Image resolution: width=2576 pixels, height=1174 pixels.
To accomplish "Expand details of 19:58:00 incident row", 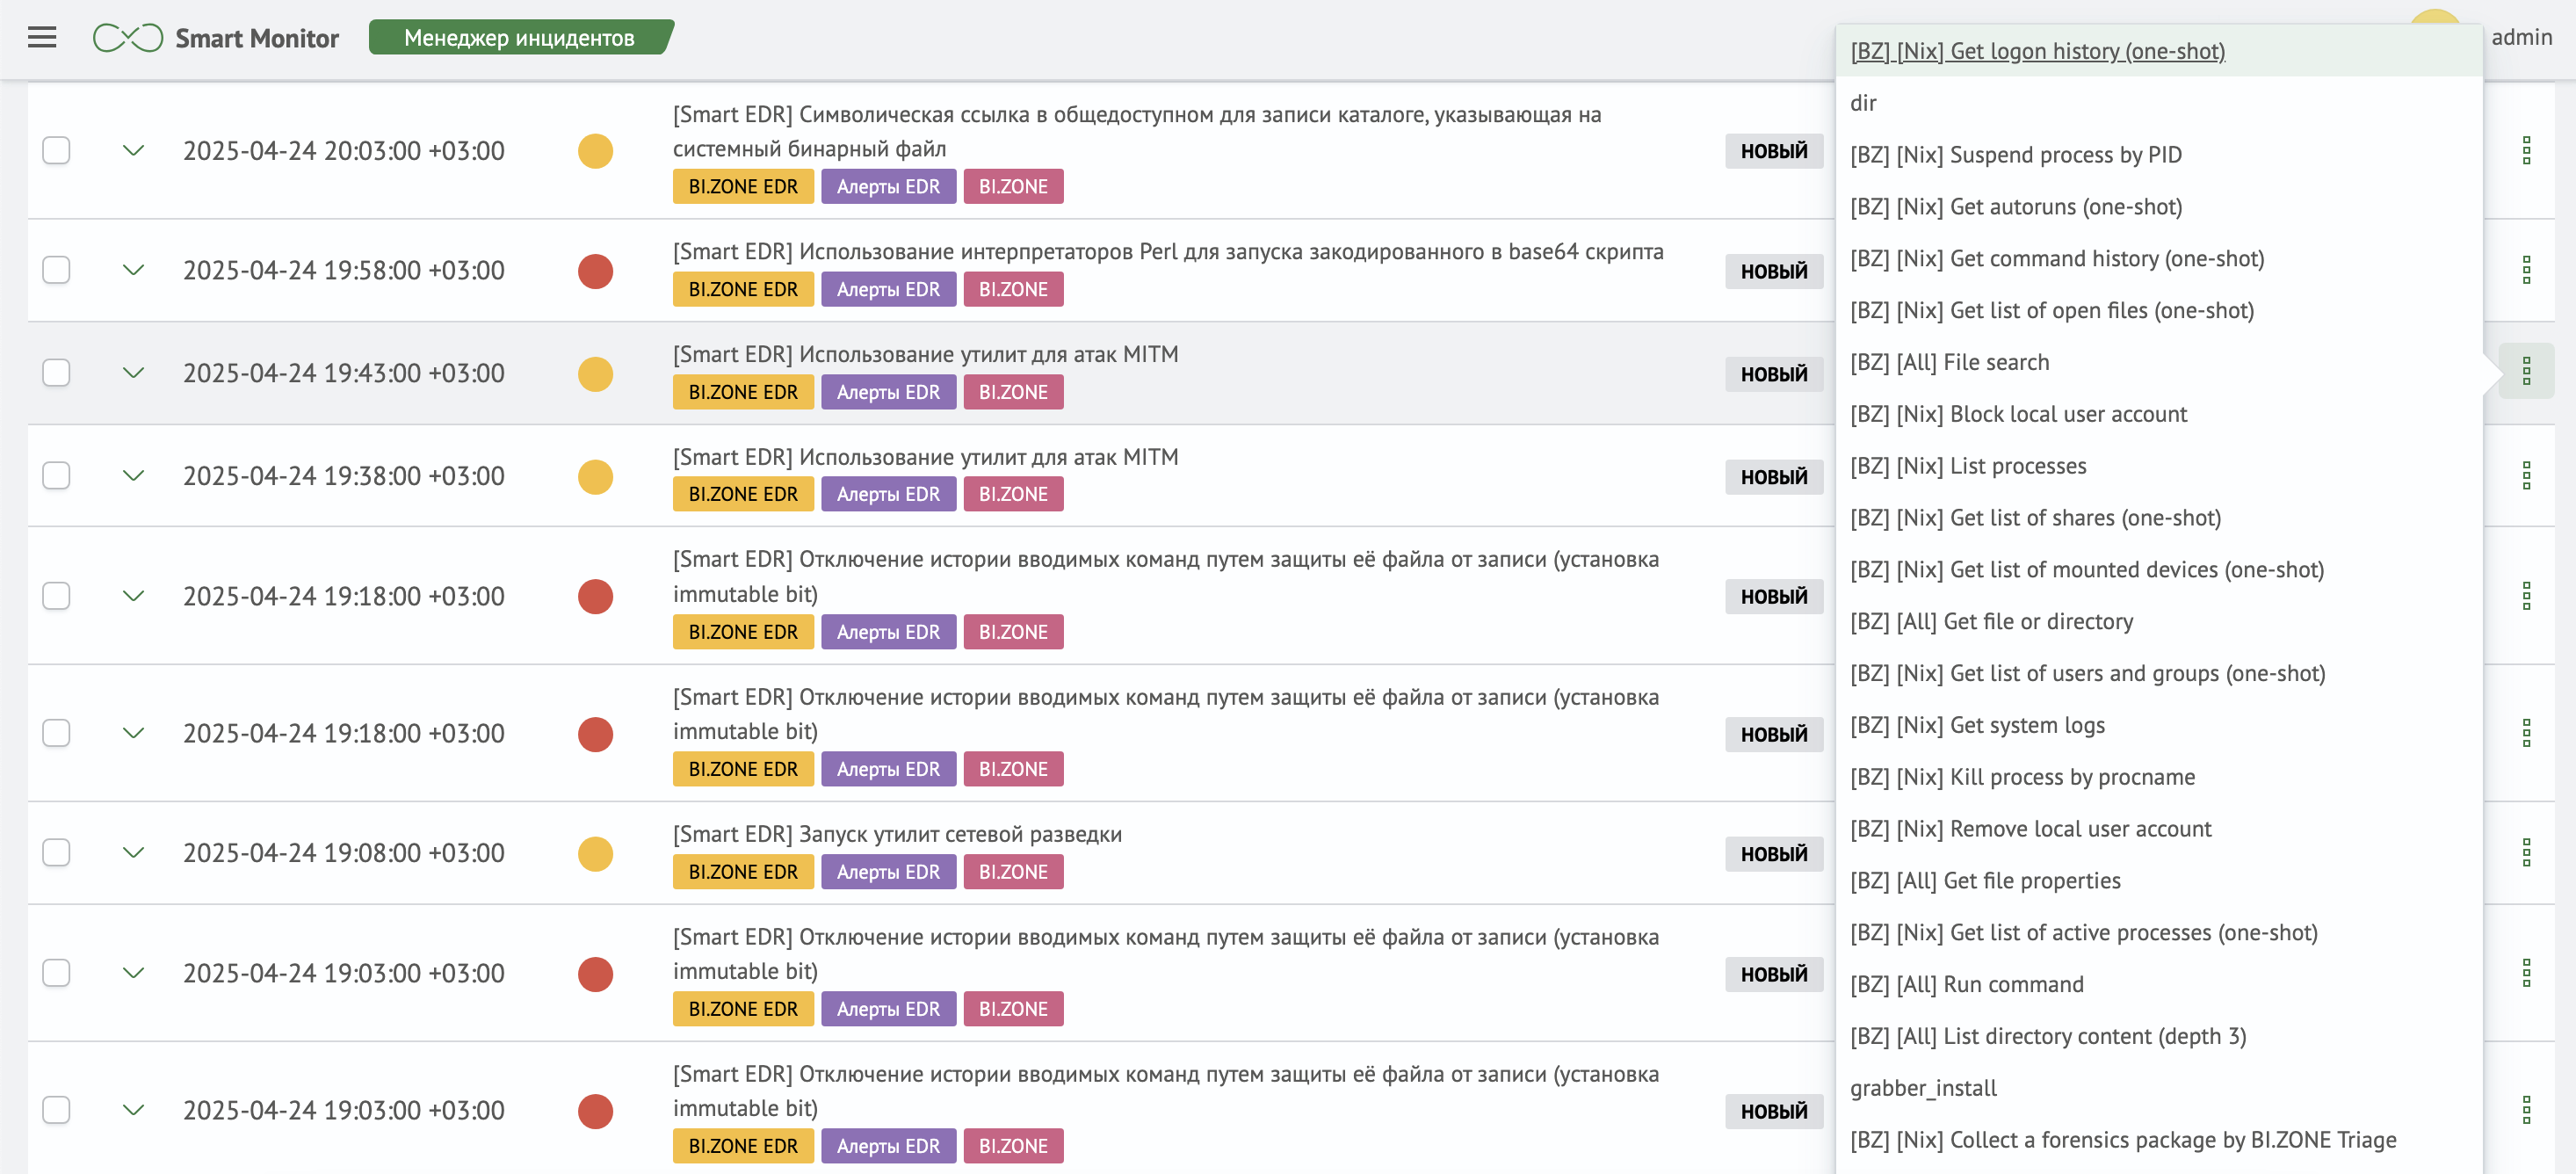I will coord(133,270).
